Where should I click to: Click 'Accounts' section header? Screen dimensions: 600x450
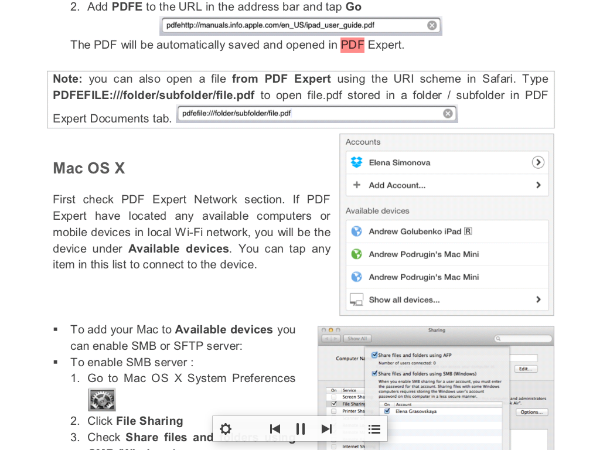coord(363,142)
